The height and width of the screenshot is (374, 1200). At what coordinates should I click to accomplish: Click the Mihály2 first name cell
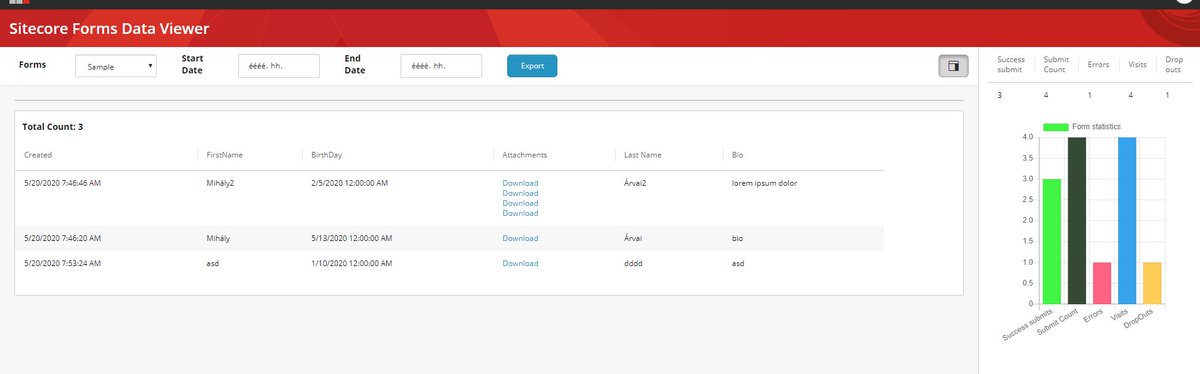(220, 183)
